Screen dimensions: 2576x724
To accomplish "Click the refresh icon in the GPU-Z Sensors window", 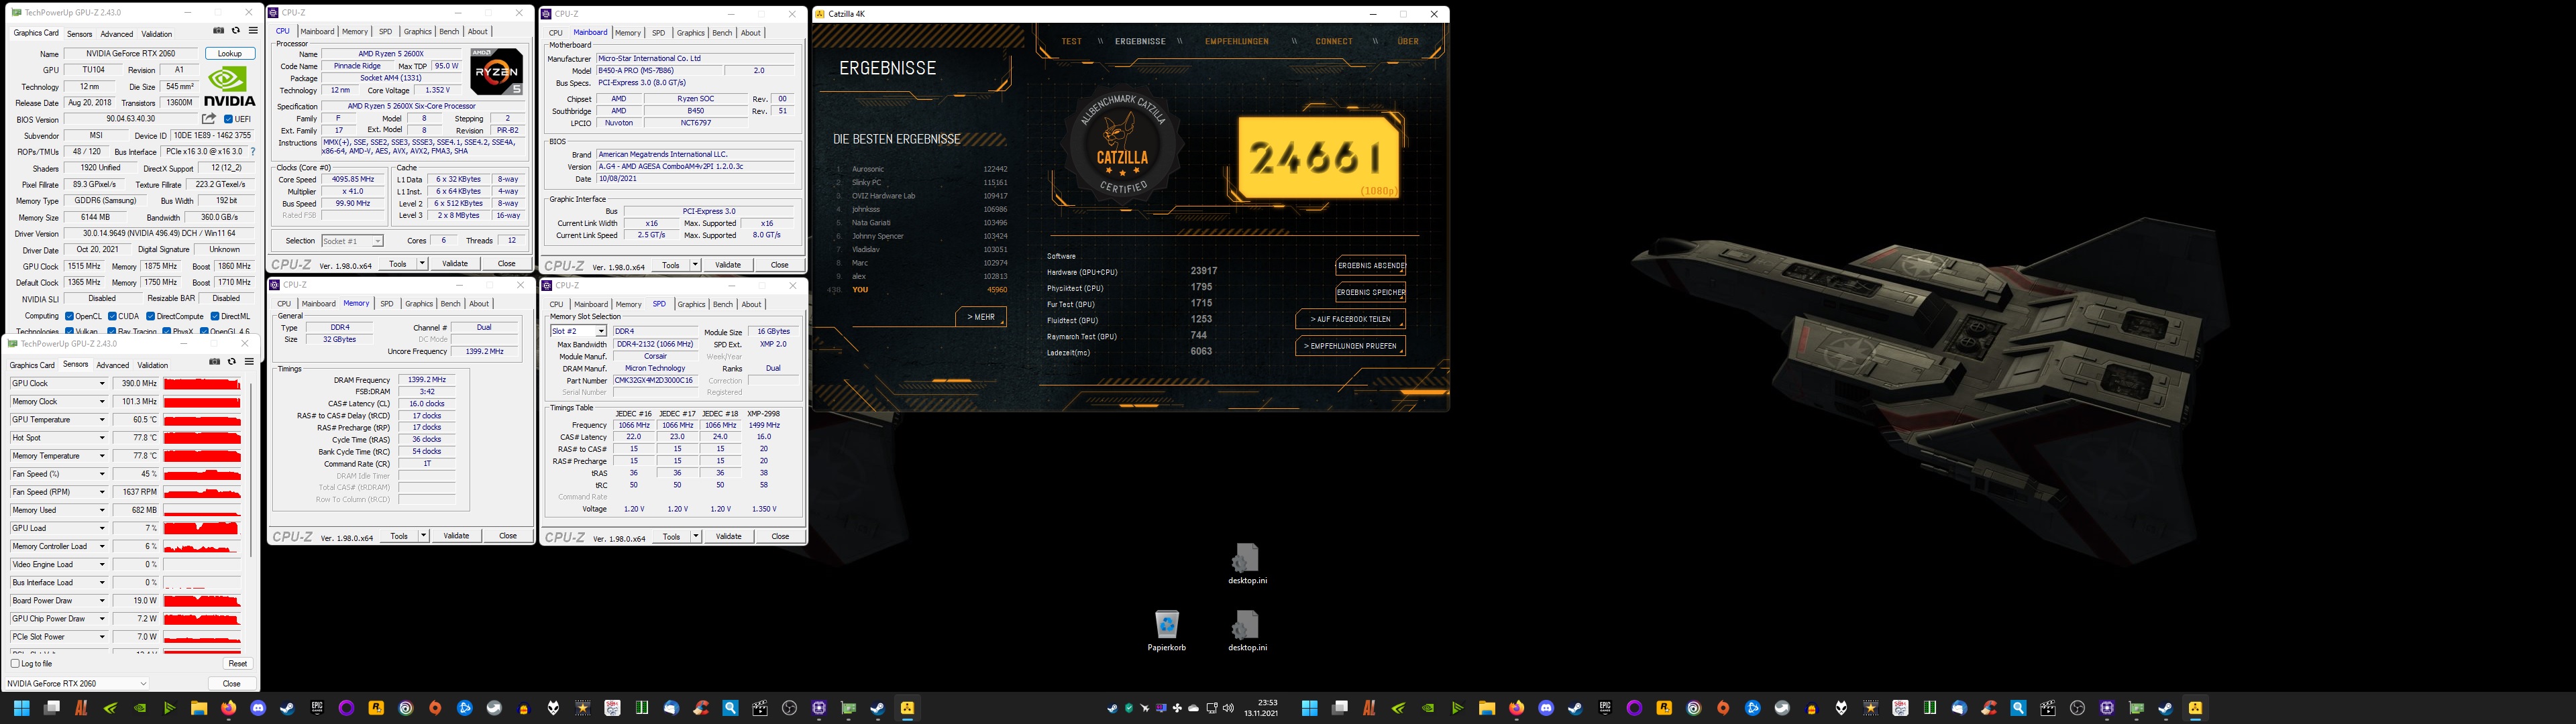I will (x=232, y=362).
